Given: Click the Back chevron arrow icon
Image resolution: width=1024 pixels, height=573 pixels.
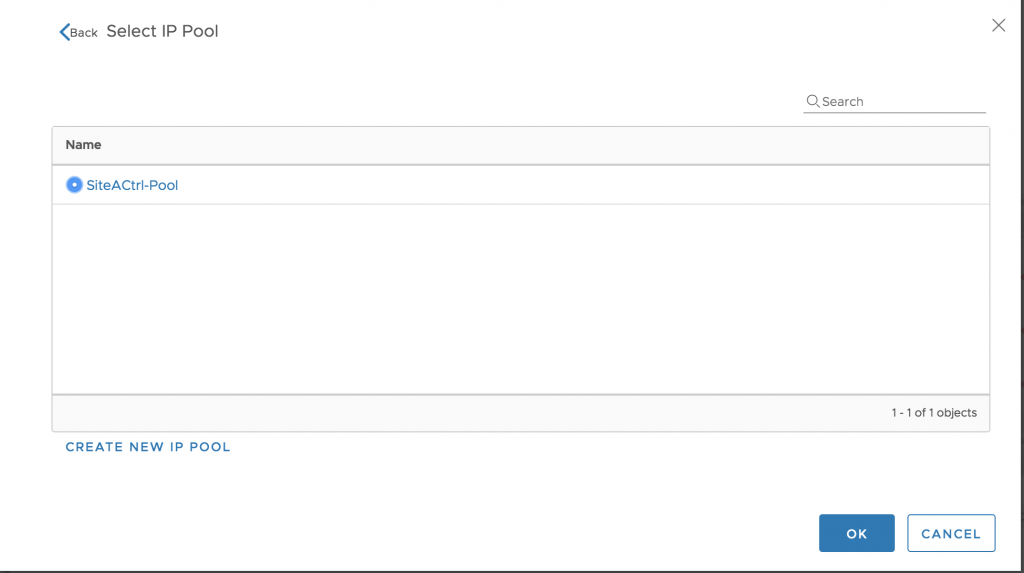Looking at the screenshot, I should [x=64, y=32].
